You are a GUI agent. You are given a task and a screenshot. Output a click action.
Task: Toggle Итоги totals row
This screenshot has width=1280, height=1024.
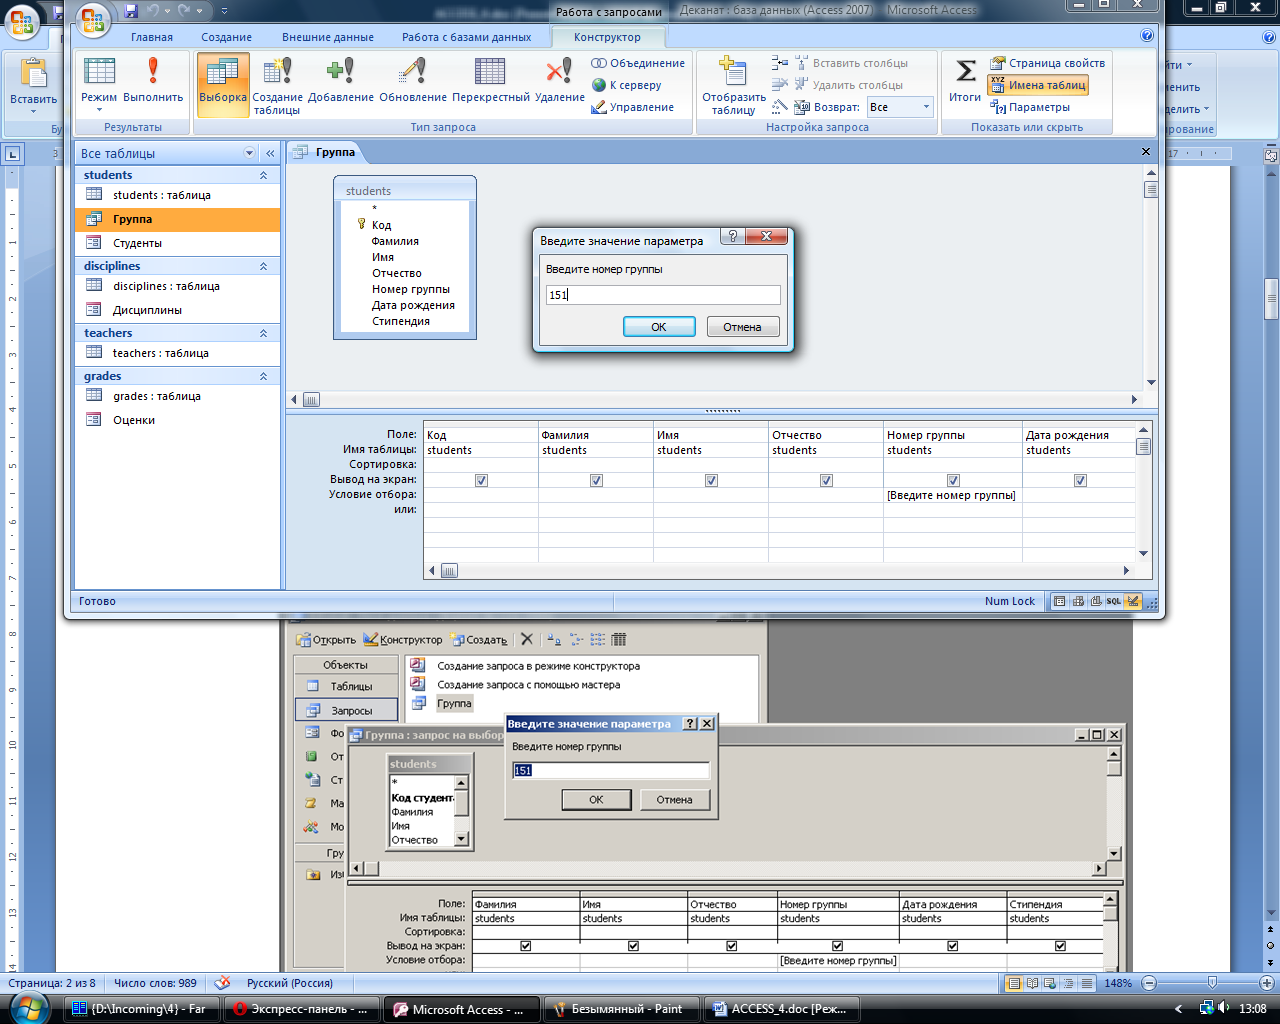(x=965, y=81)
